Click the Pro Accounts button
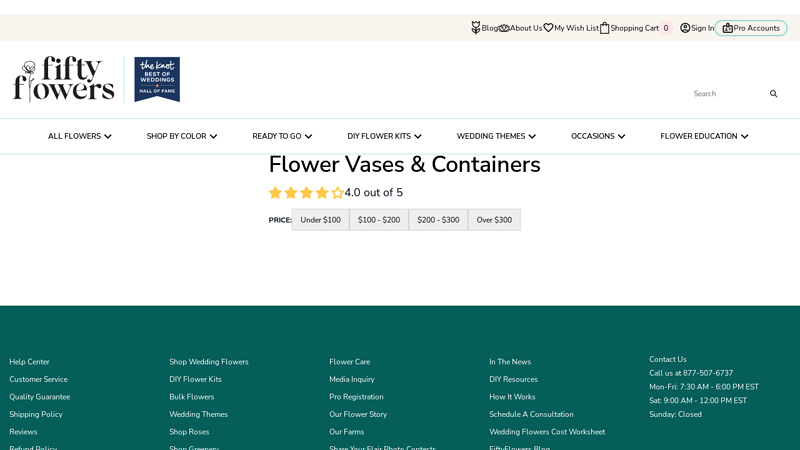 click(751, 28)
